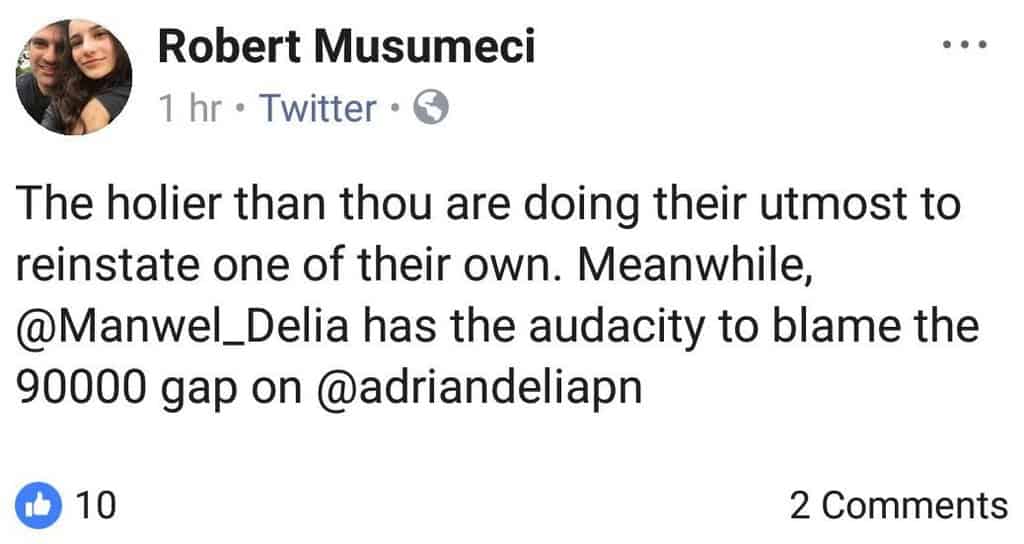
Task: Click the "1 hr" post timestamp
Action: (189, 108)
